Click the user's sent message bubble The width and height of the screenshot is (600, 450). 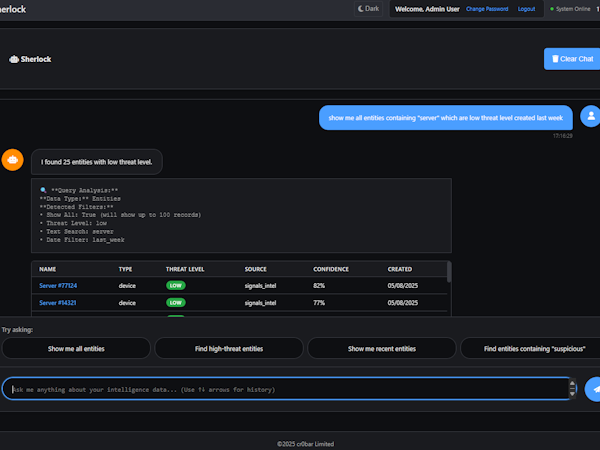coord(446,118)
